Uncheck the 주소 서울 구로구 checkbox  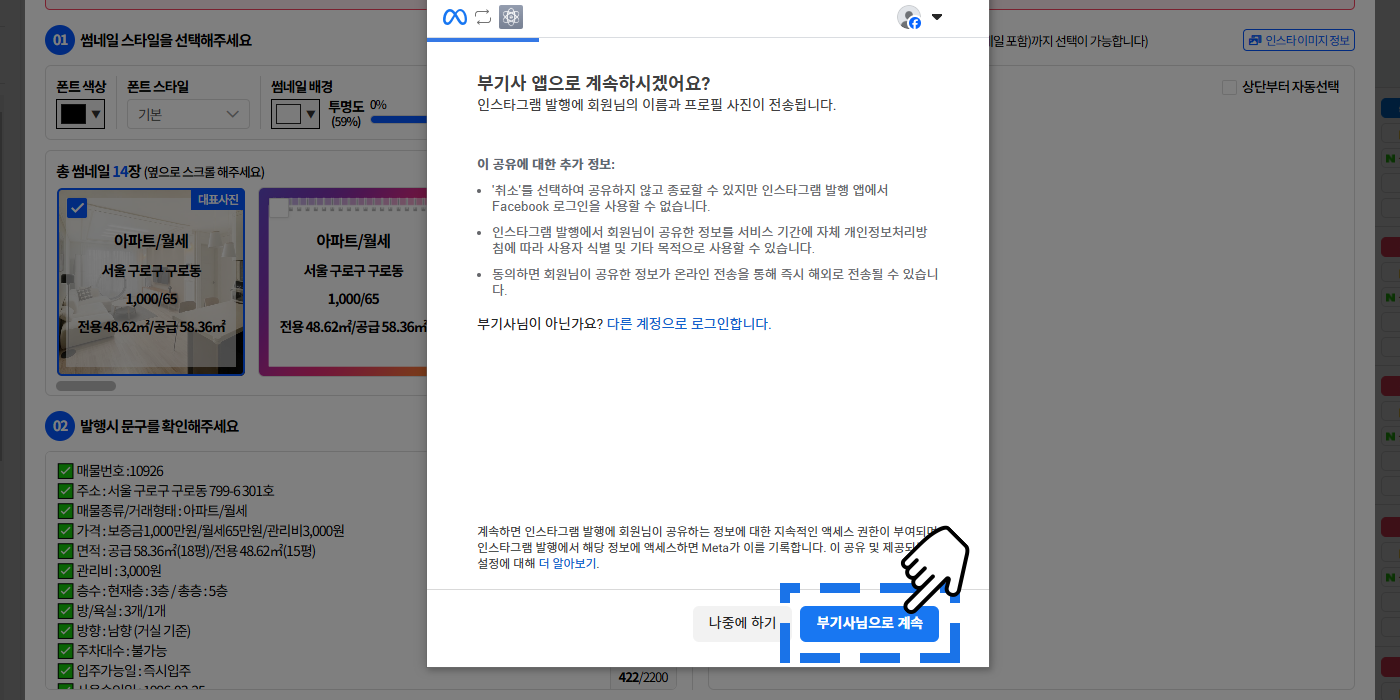click(x=65, y=491)
